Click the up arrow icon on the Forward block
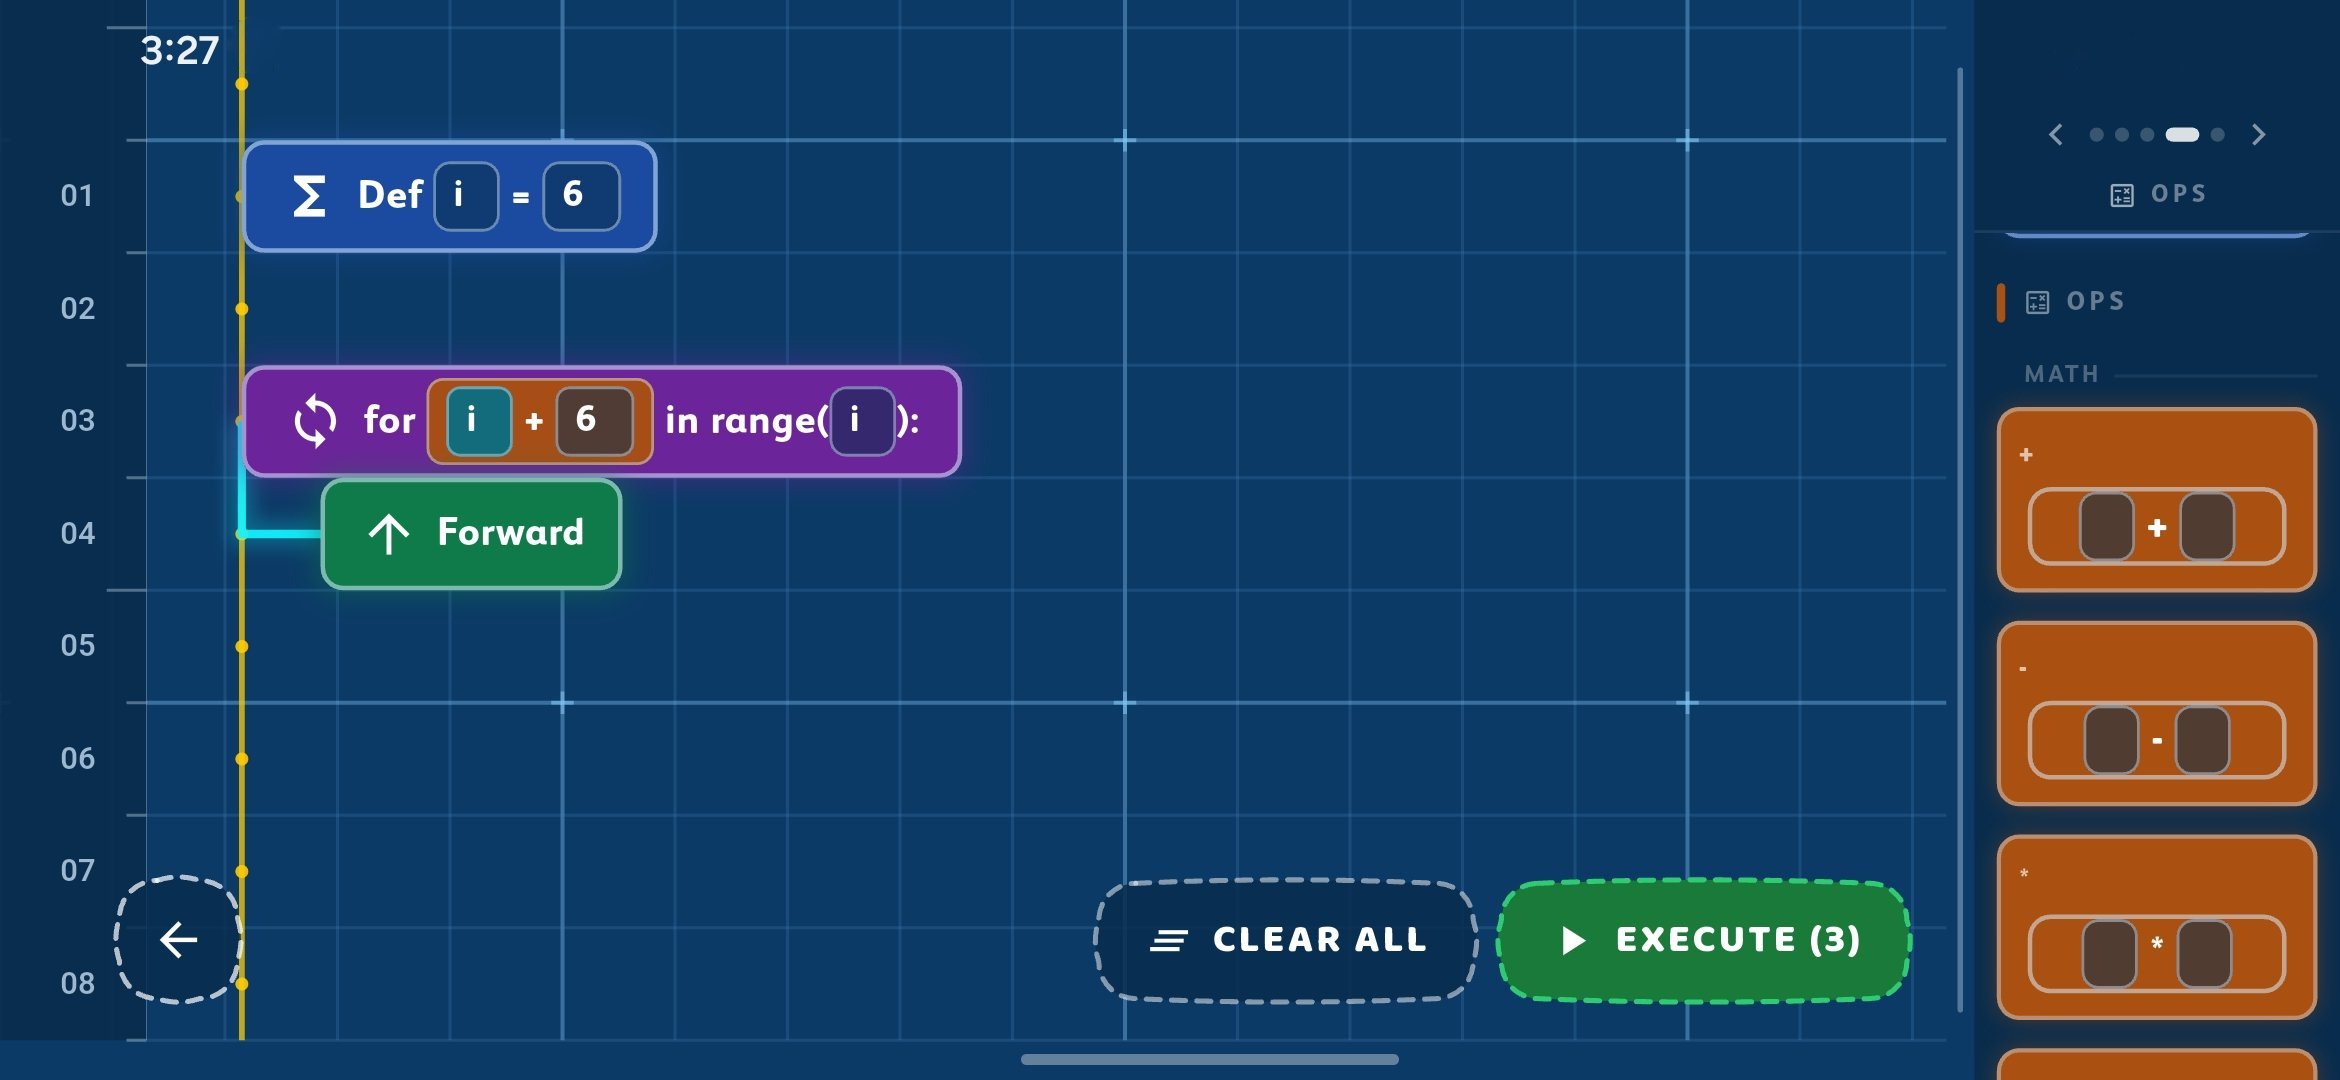 point(389,534)
